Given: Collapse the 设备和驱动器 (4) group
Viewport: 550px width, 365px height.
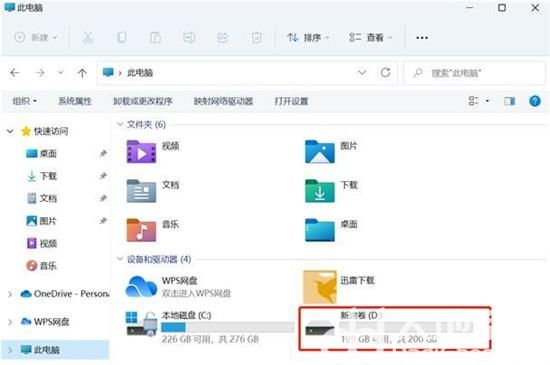Looking at the screenshot, I should (120, 259).
